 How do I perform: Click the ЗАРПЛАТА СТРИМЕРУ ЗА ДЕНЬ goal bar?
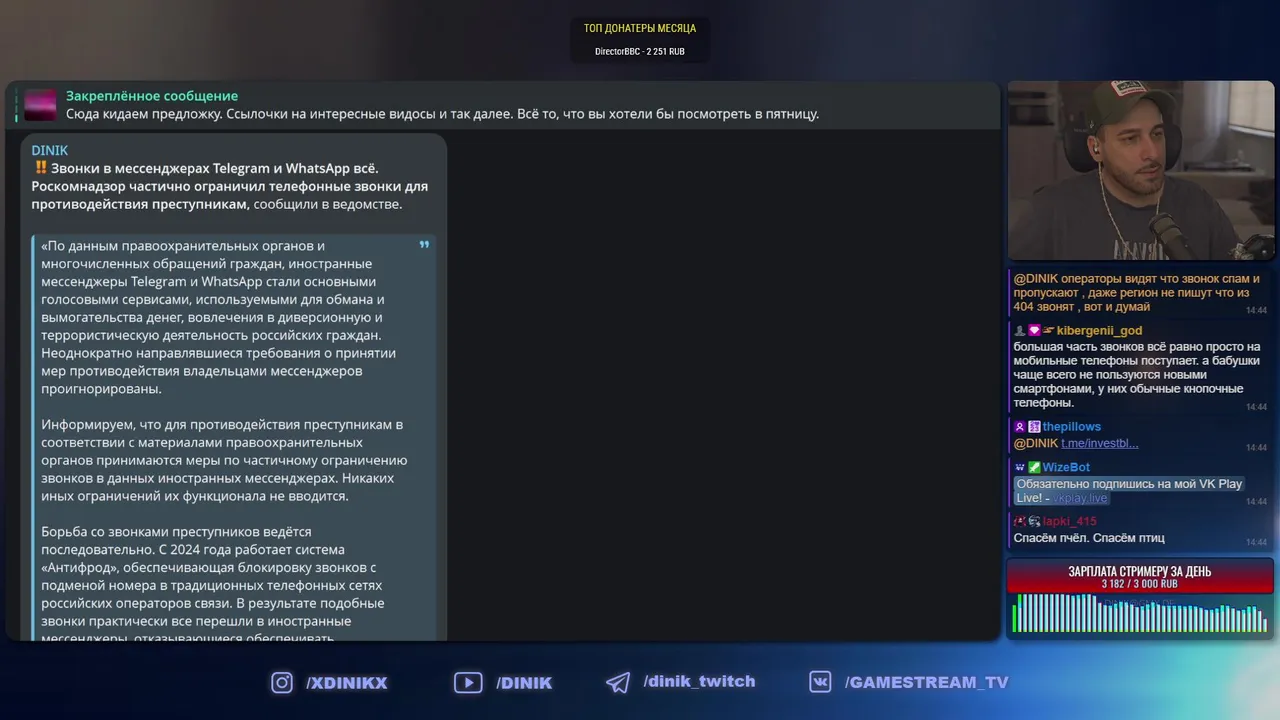click(x=1140, y=577)
